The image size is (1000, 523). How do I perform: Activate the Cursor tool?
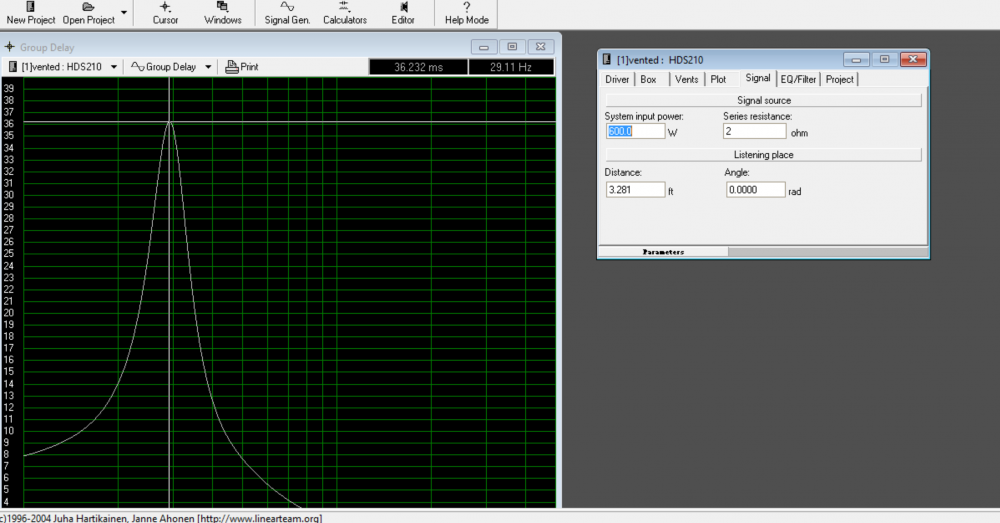click(165, 13)
